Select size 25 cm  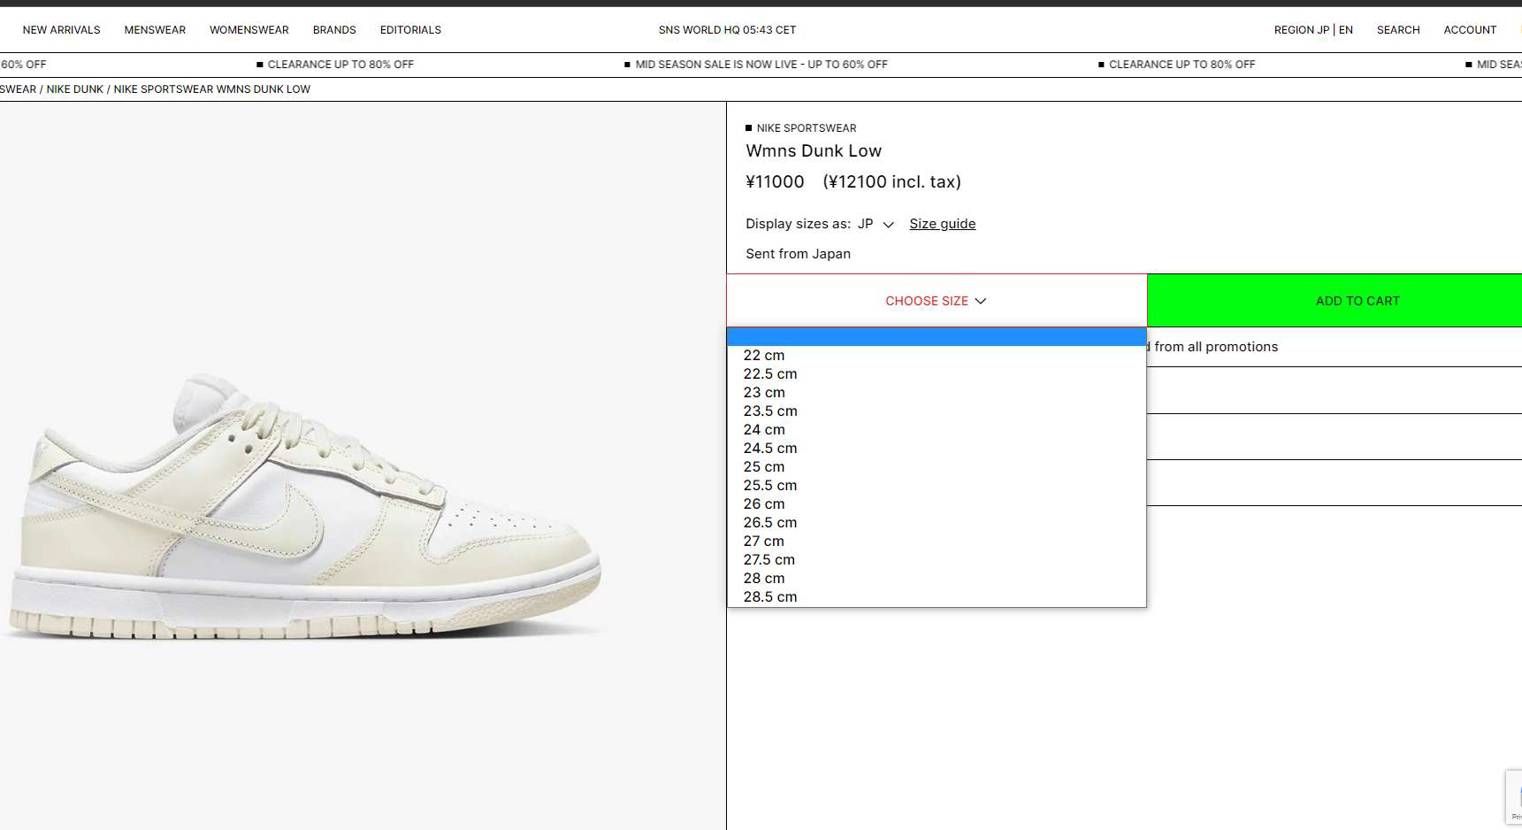(936, 467)
